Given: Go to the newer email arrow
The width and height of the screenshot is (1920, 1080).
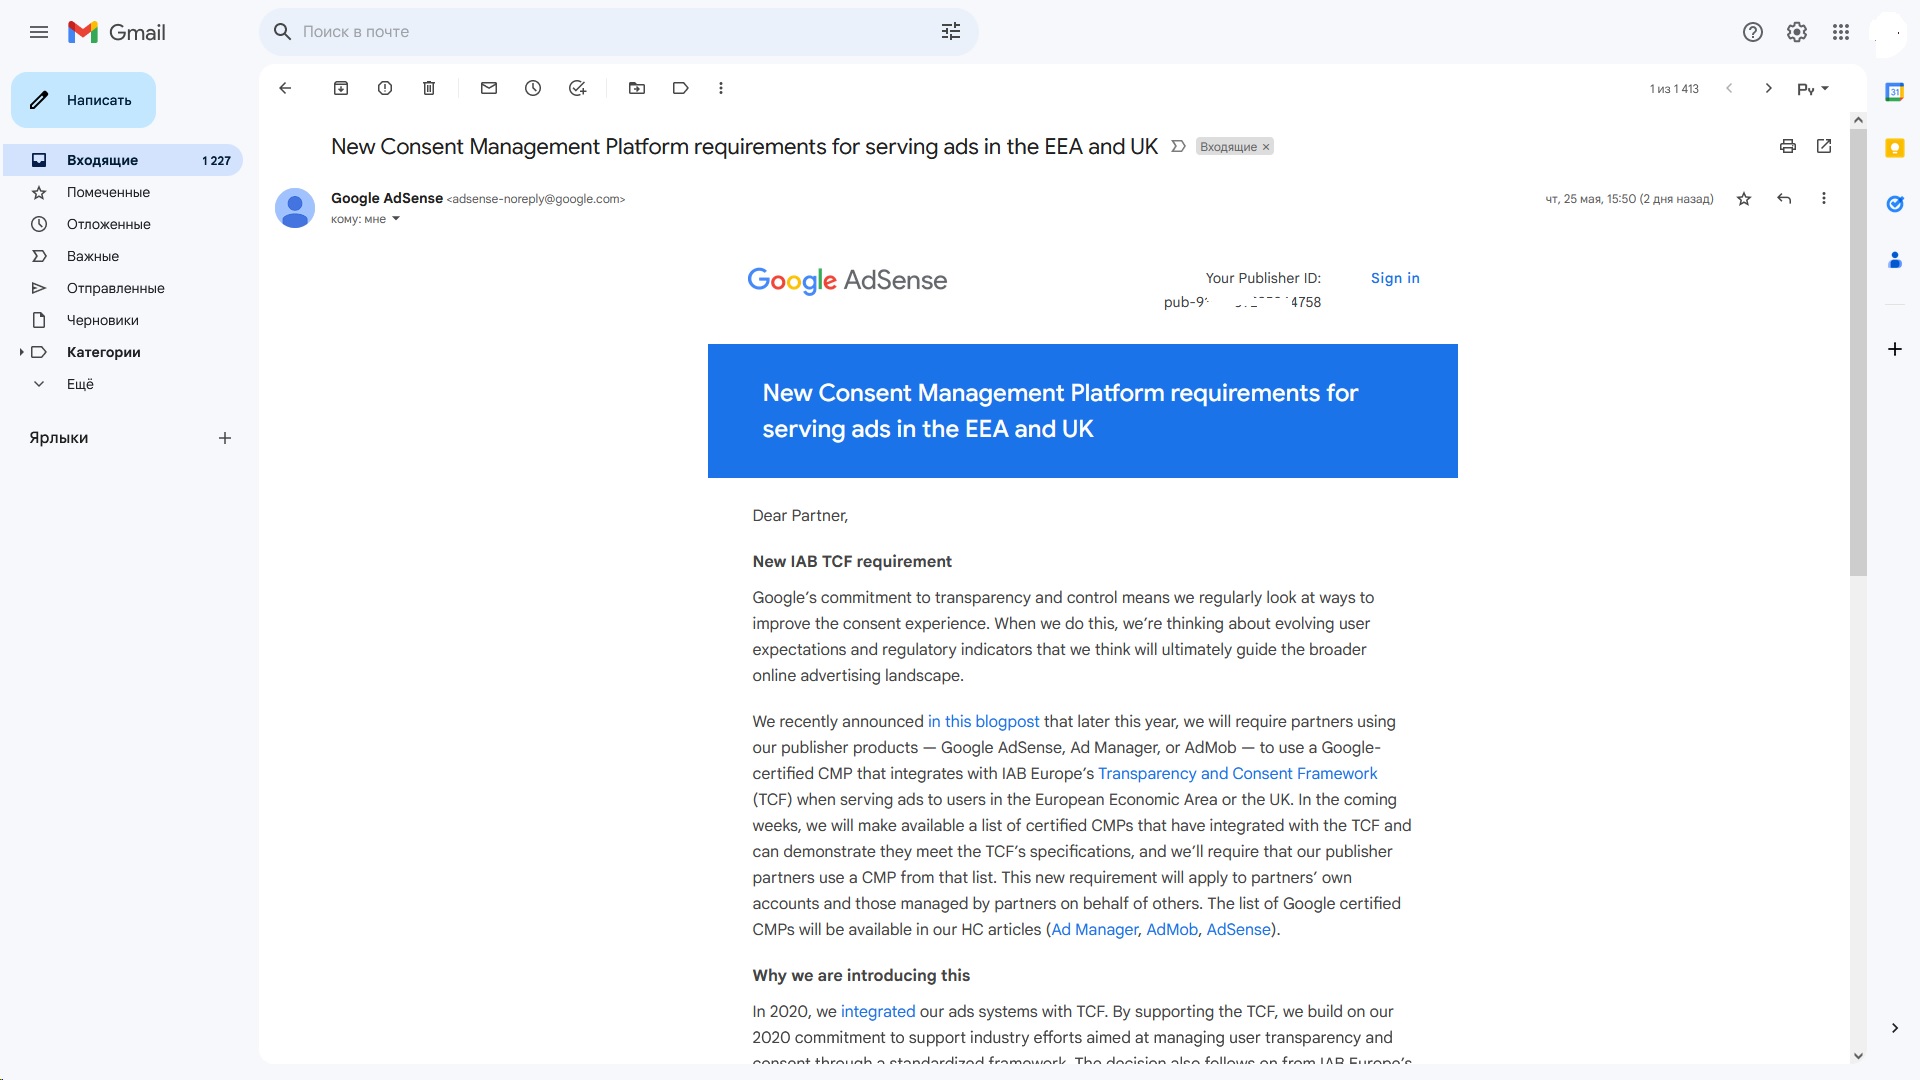Looking at the screenshot, I should coord(1729,88).
